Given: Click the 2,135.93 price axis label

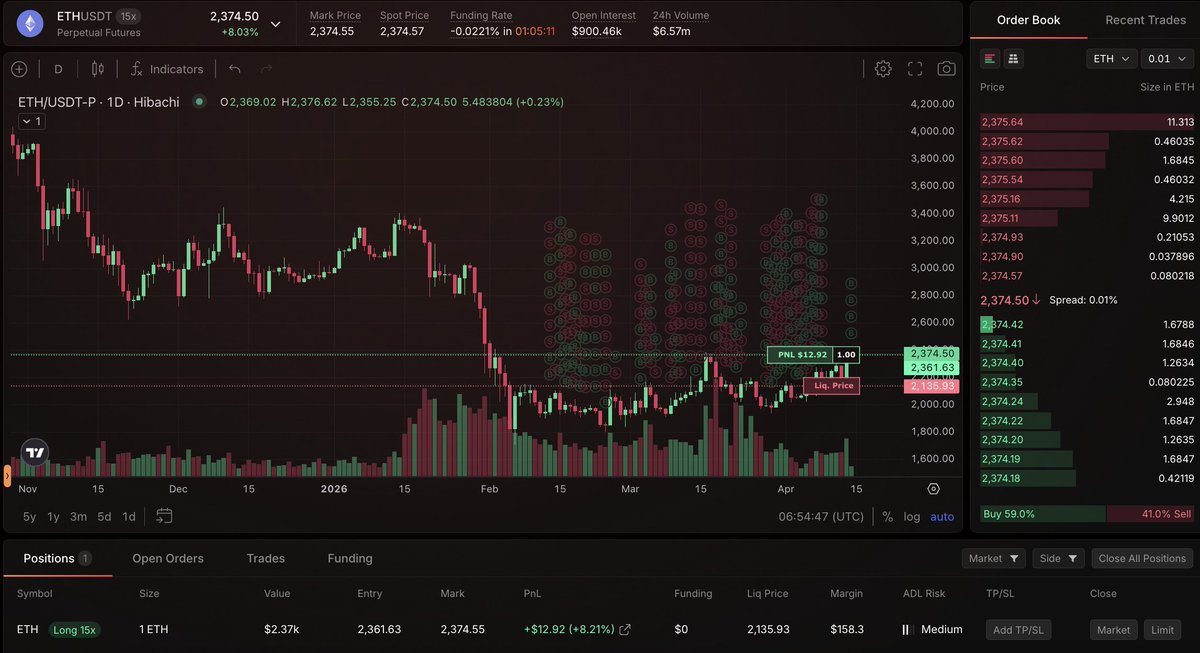Looking at the screenshot, I should click(x=930, y=385).
